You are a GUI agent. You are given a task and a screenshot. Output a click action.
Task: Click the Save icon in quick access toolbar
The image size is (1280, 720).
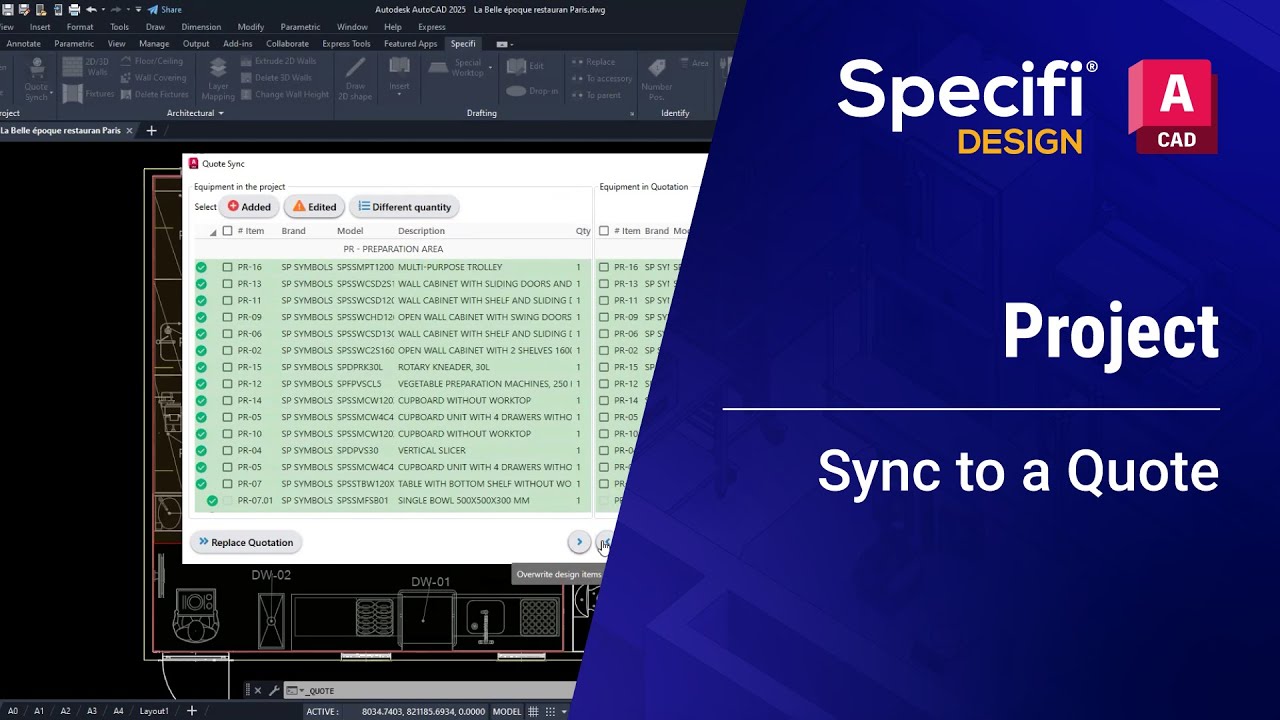7,9
